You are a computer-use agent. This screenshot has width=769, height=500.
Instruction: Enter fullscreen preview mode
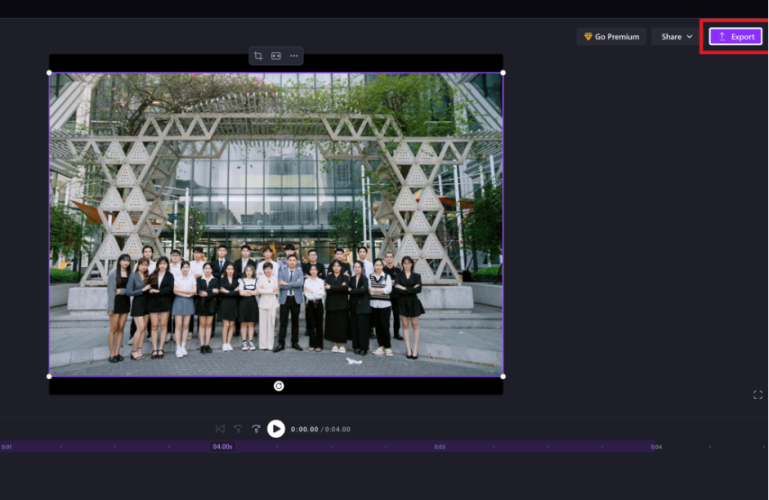tap(757, 395)
